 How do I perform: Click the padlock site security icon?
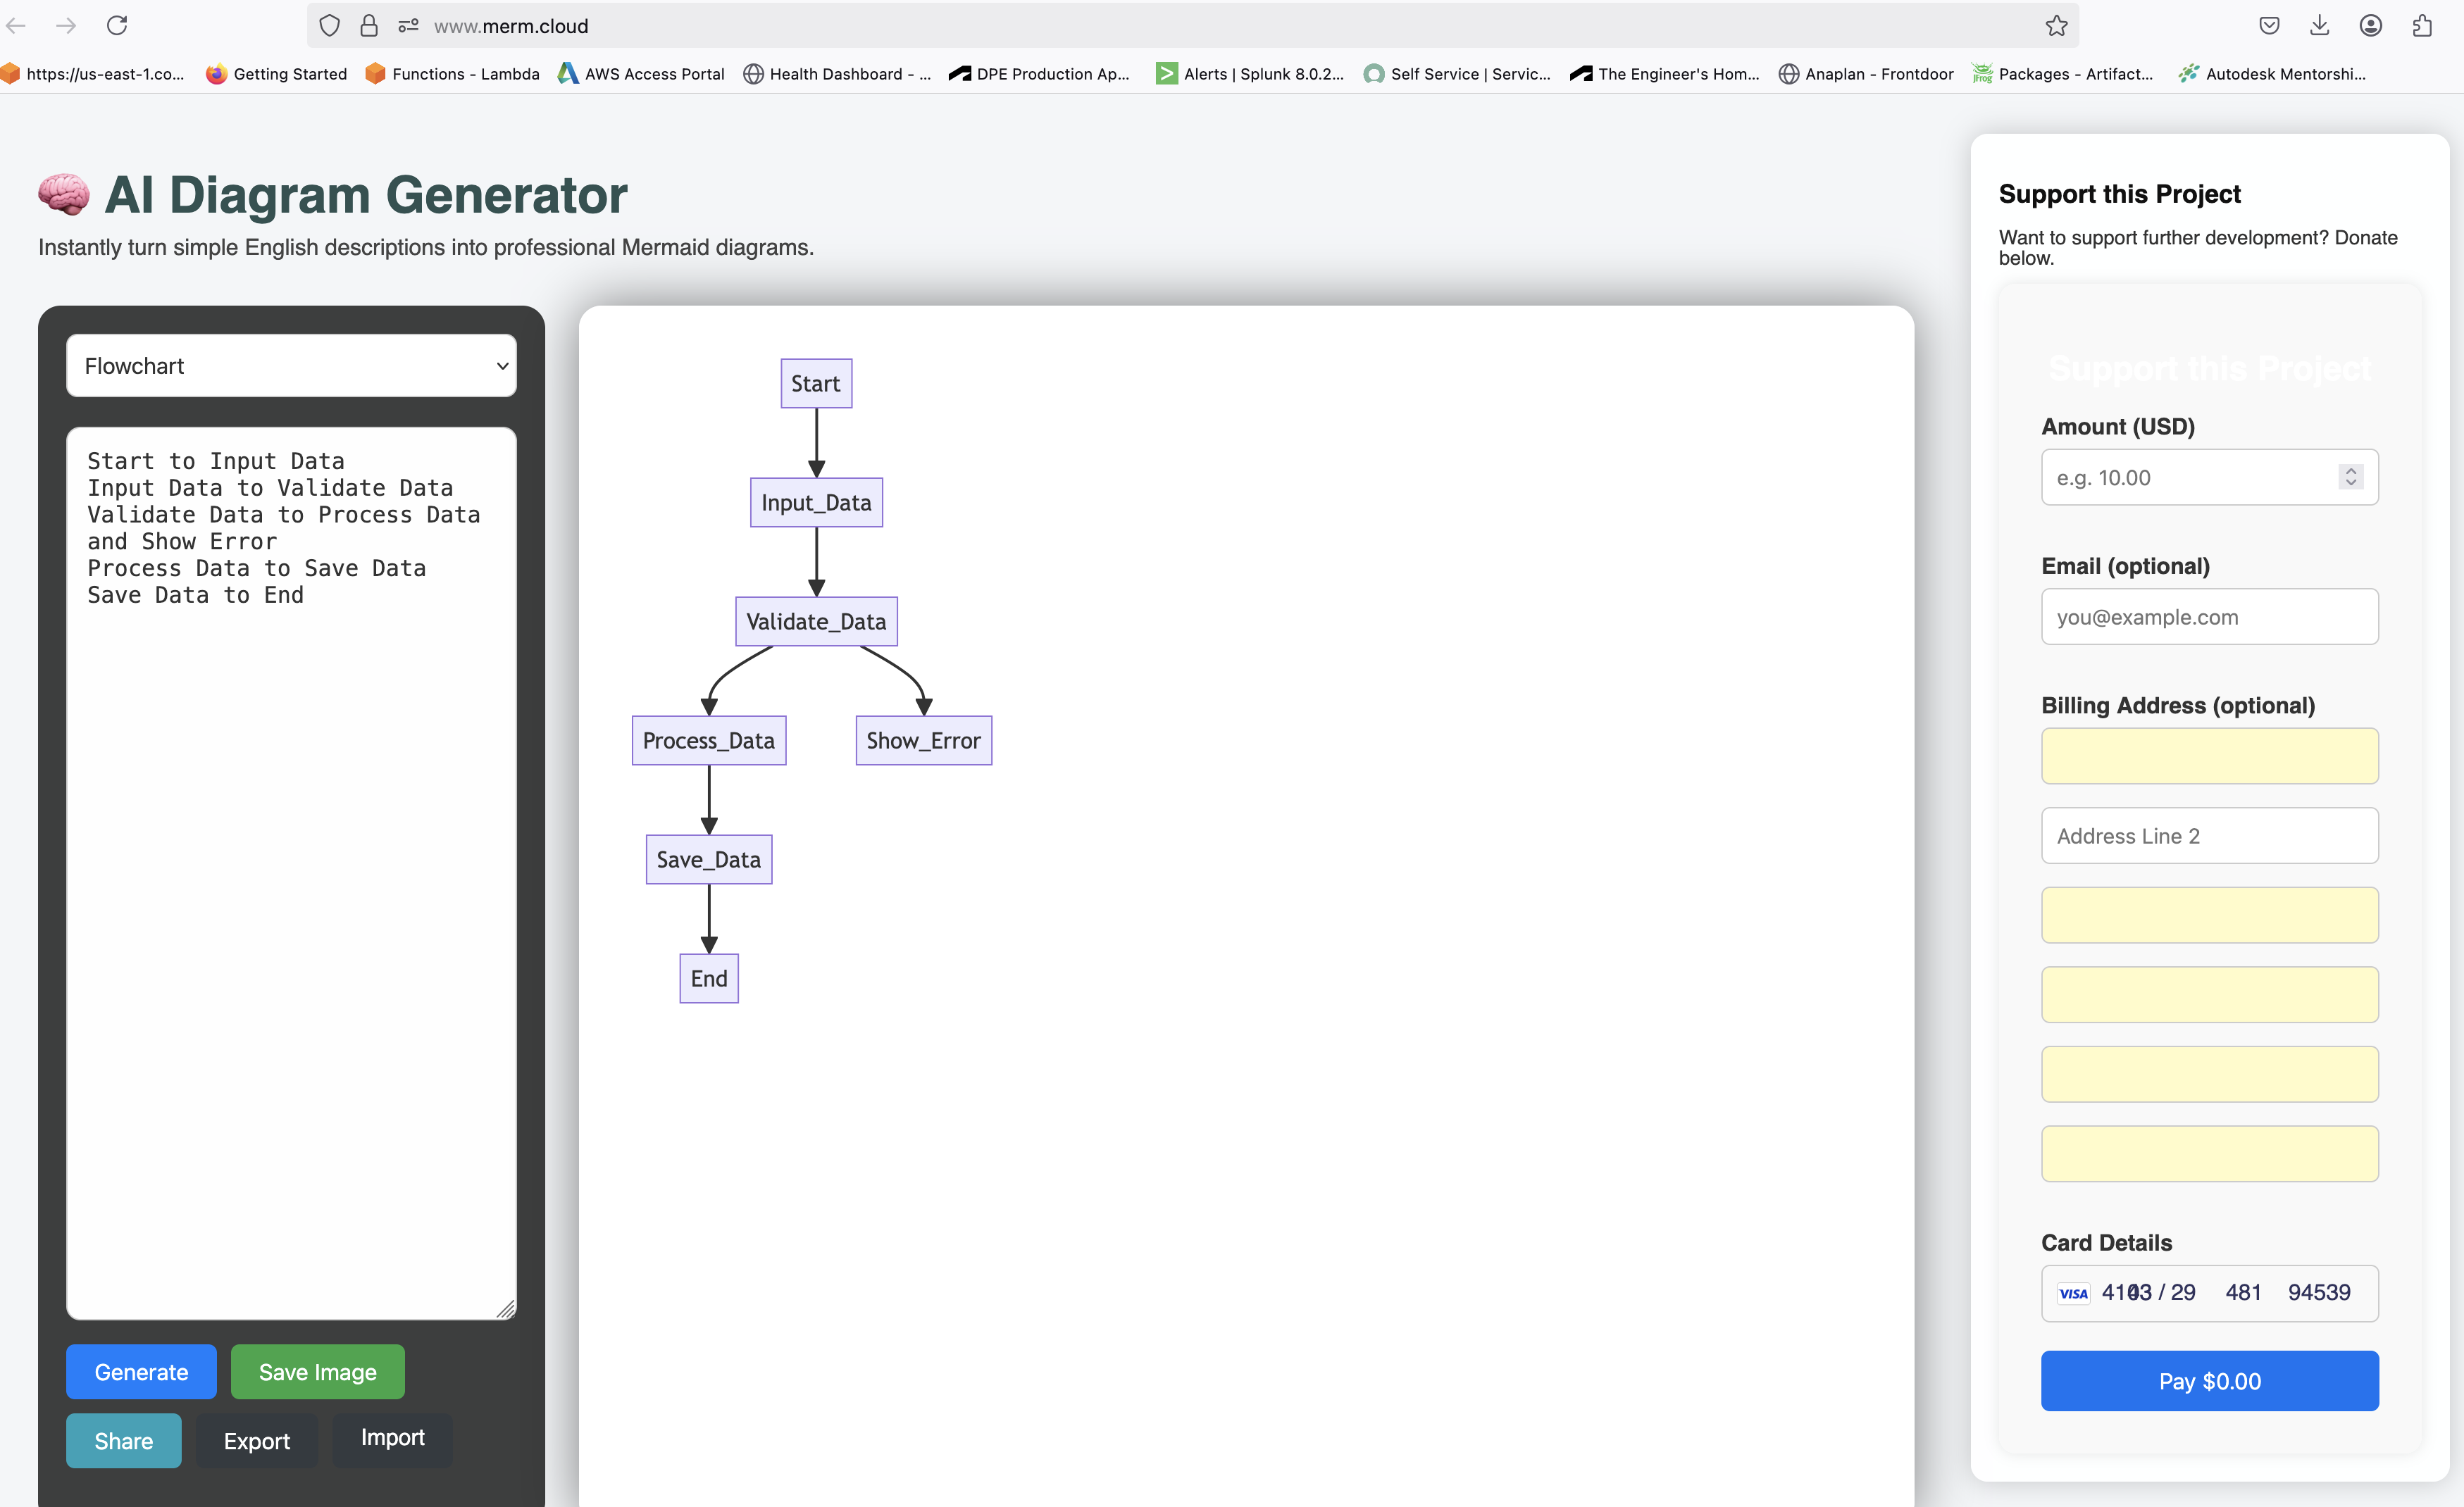[369, 26]
